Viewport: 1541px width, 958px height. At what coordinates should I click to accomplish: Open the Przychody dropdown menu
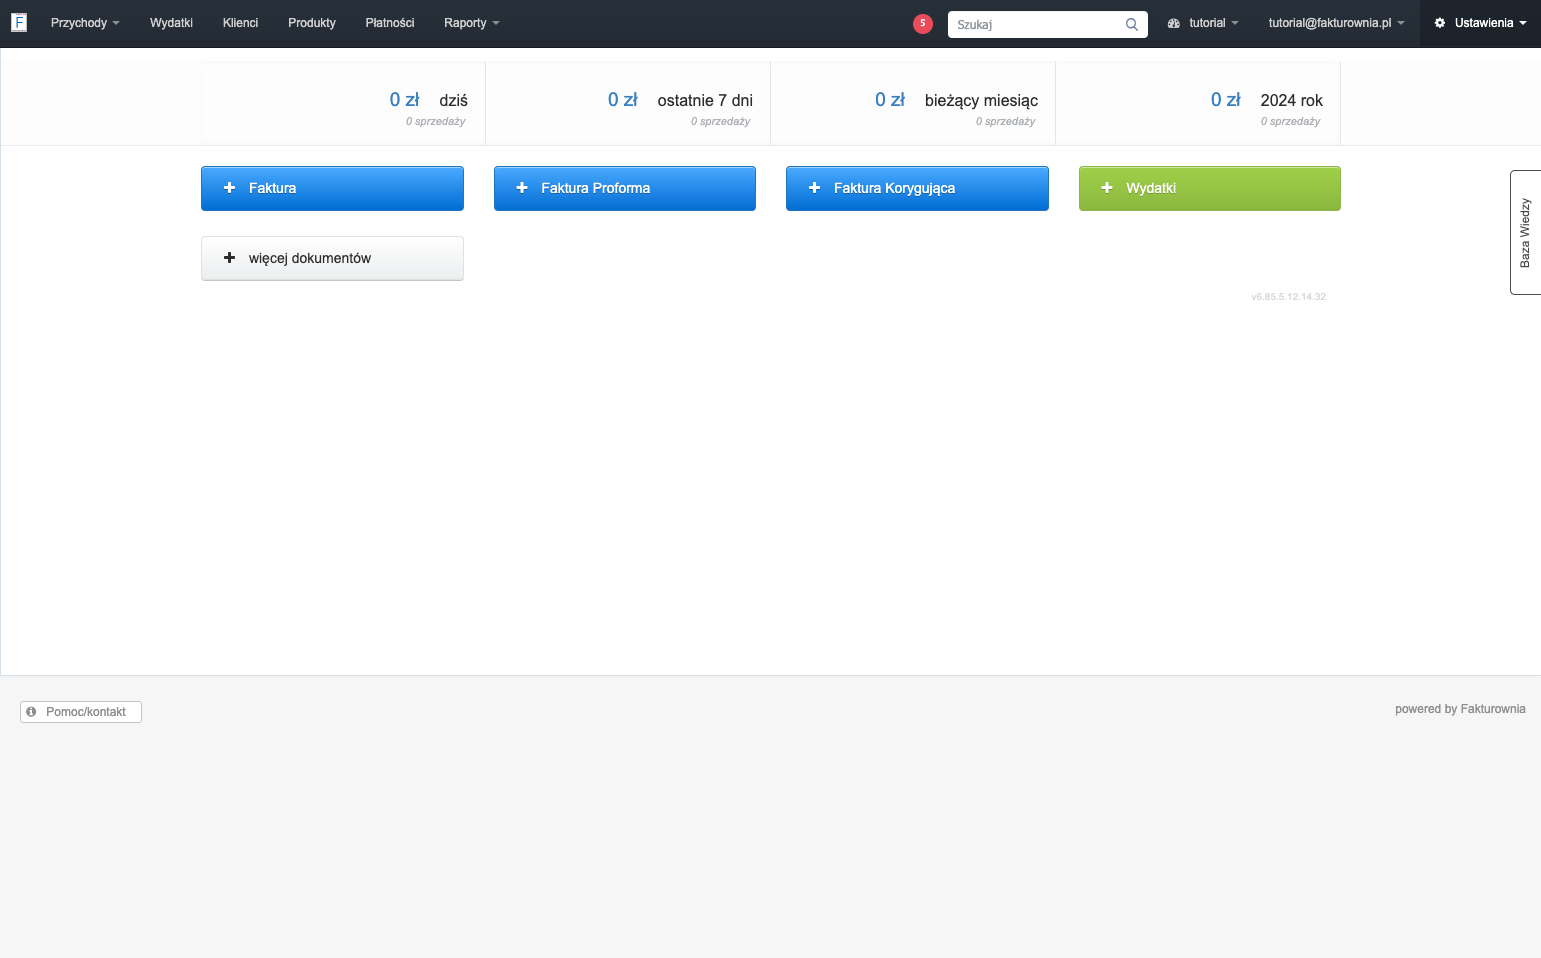85,23
